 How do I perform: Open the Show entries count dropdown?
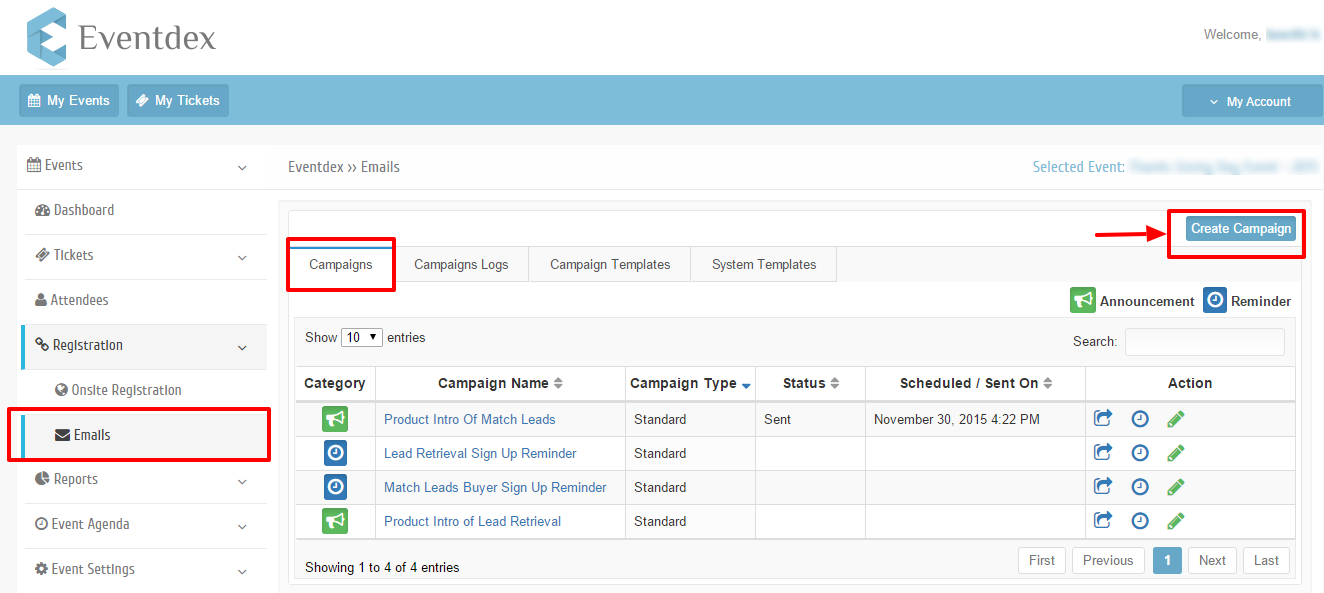(362, 338)
